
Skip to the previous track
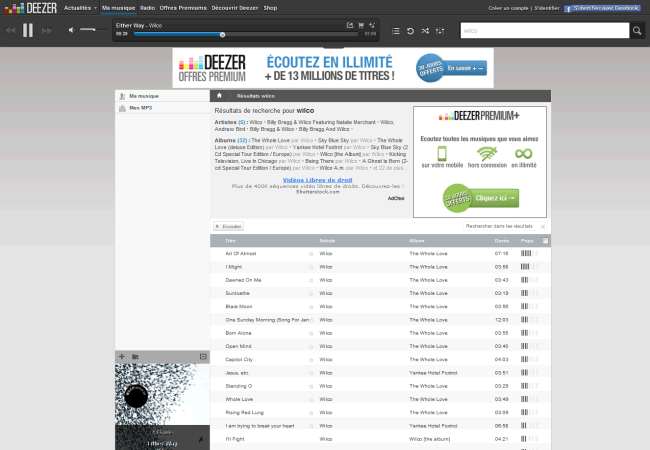click(x=10, y=30)
